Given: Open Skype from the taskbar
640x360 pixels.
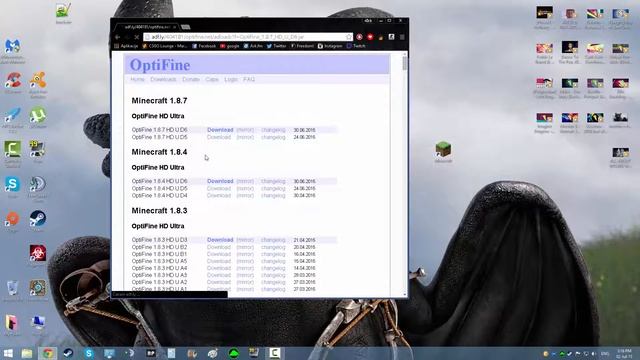Looking at the screenshot, I should pos(89,353).
